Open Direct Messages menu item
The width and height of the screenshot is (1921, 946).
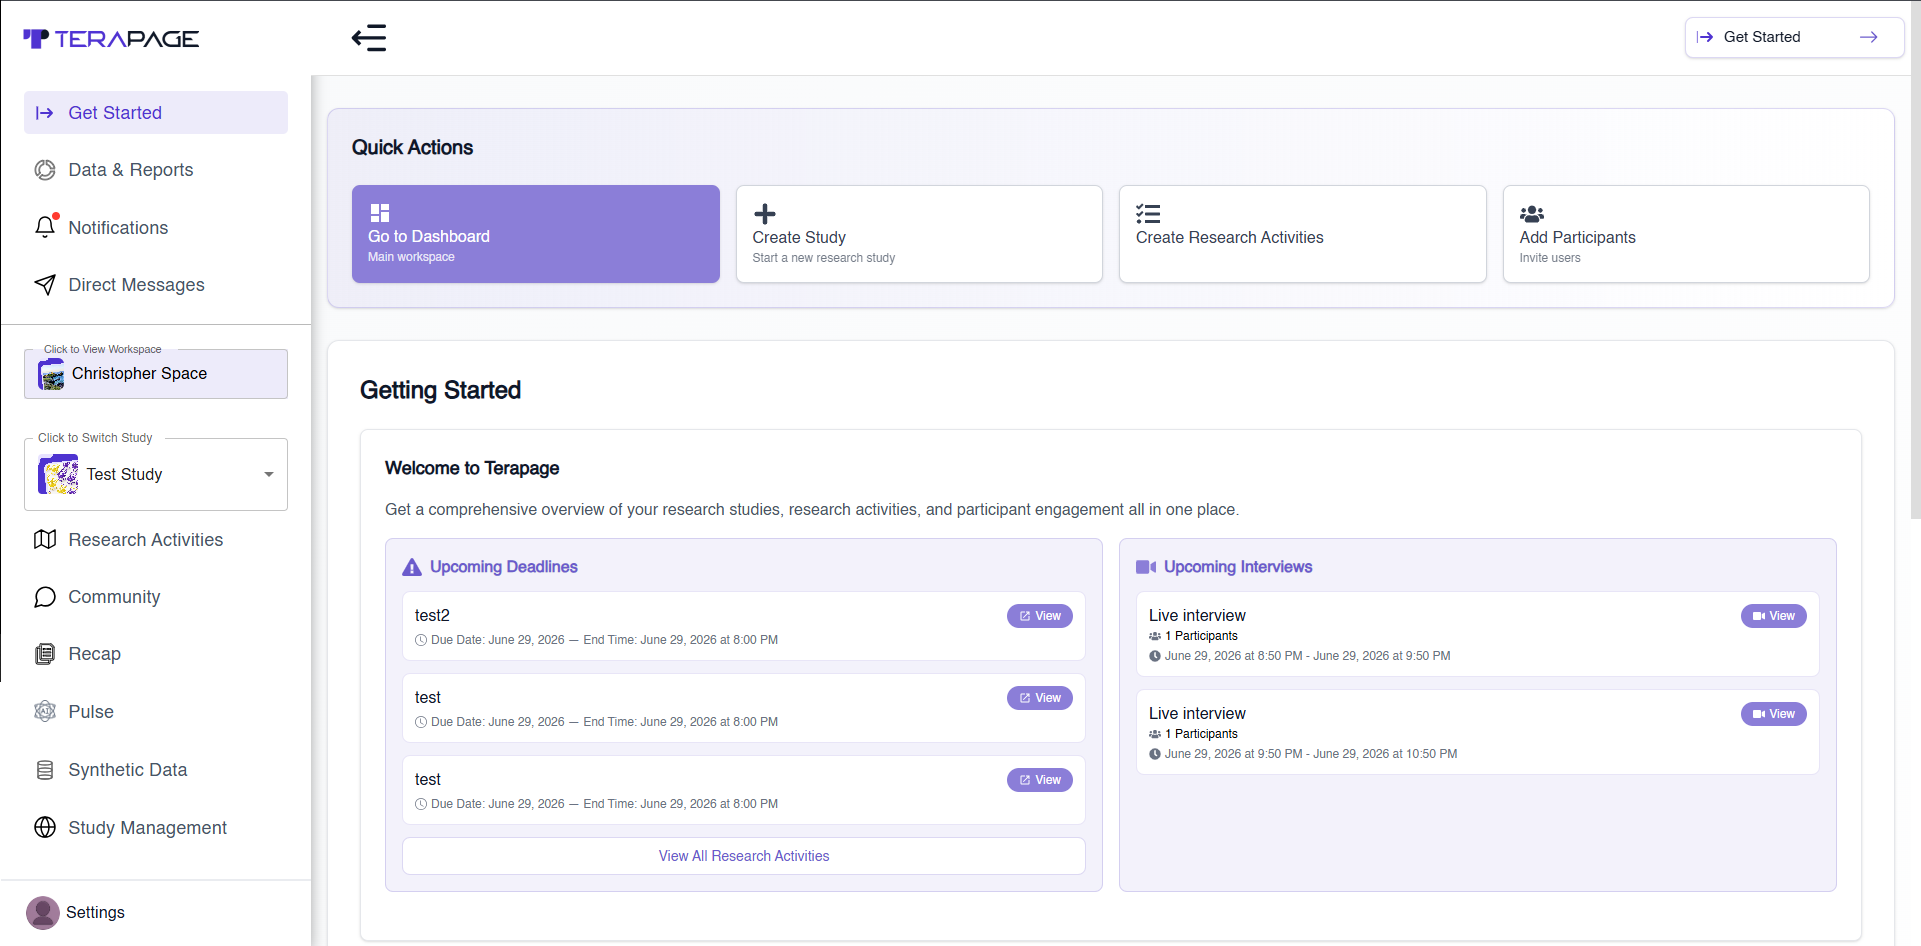(156, 285)
